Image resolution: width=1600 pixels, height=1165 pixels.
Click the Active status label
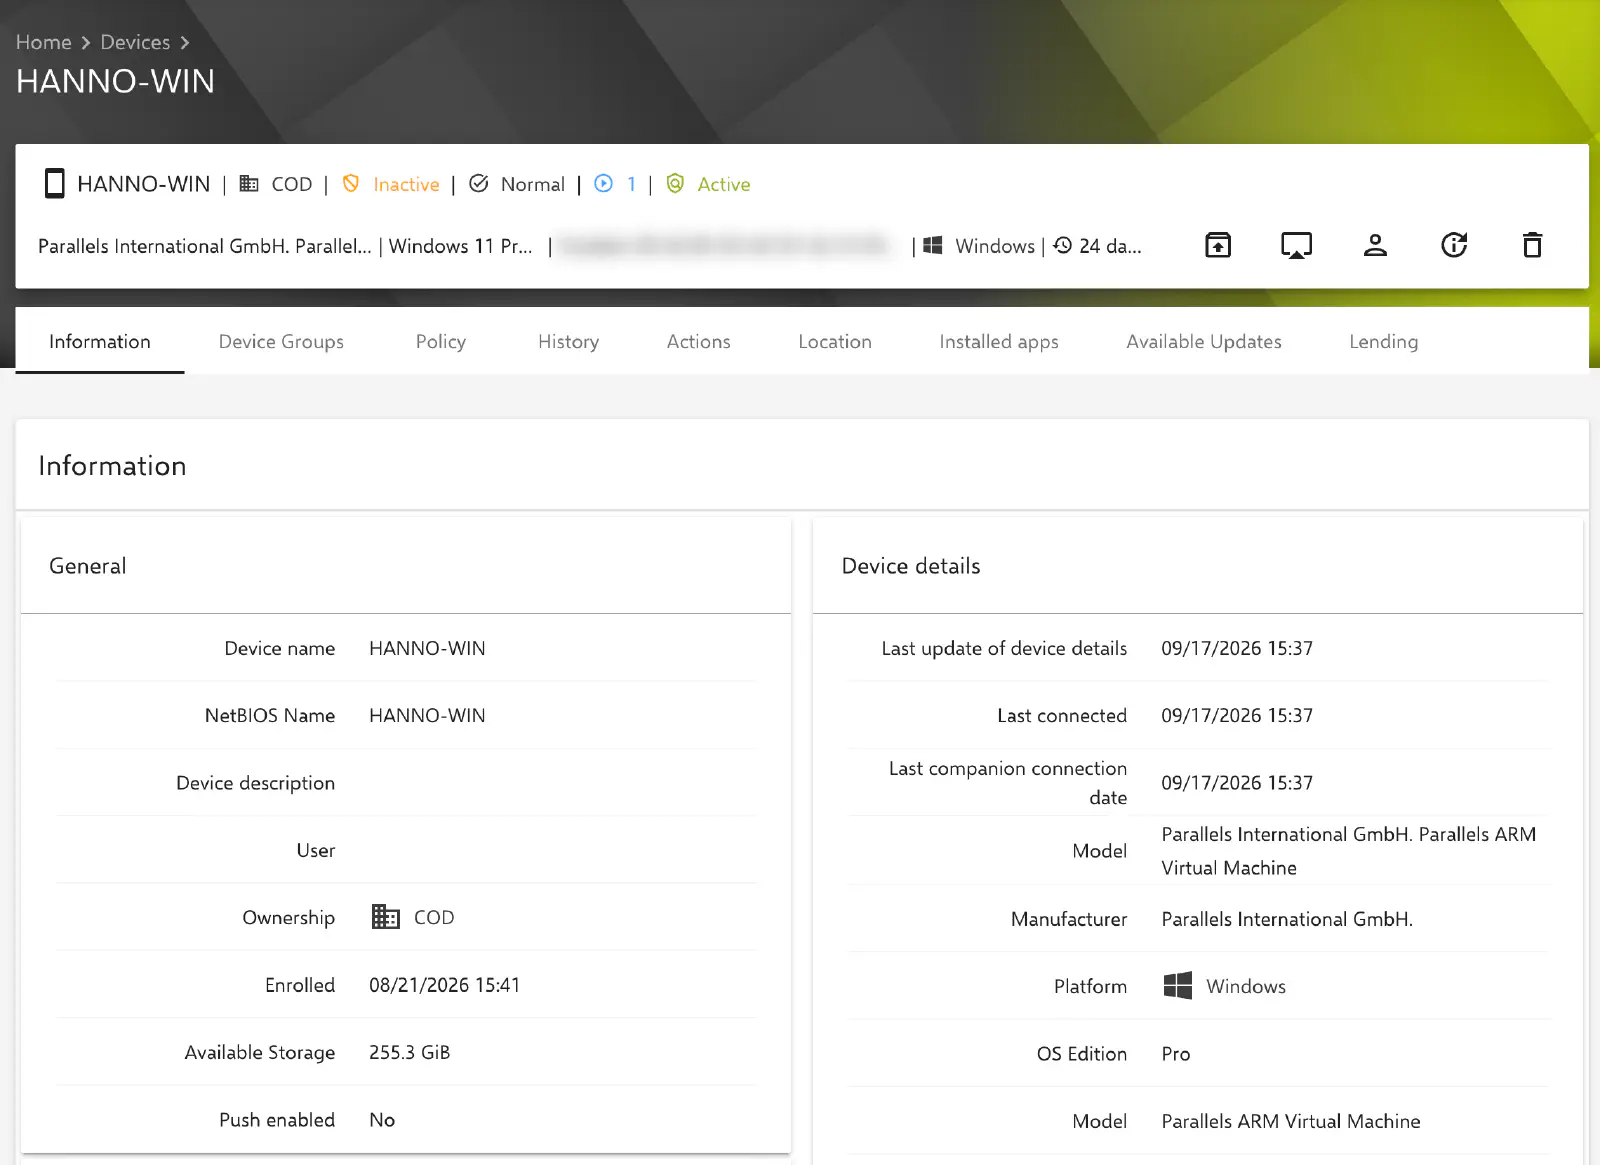point(724,185)
